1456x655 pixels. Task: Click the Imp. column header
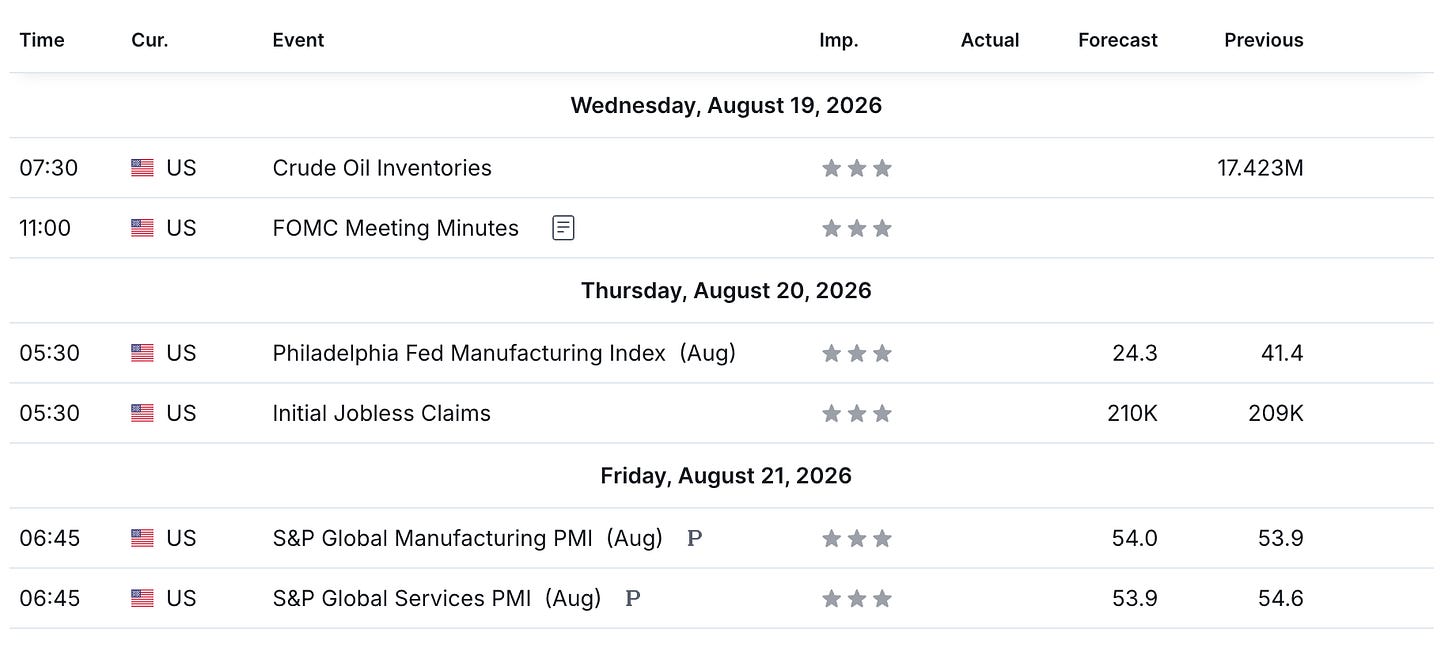coord(839,40)
